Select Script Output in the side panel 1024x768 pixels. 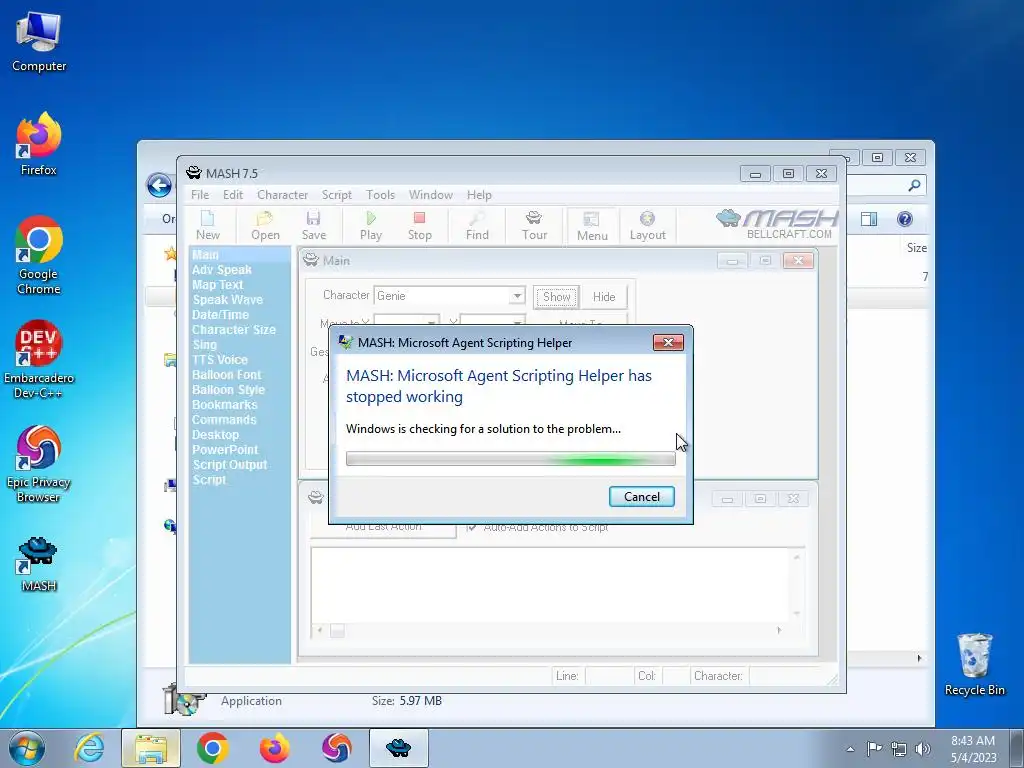(x=230, y=465)
